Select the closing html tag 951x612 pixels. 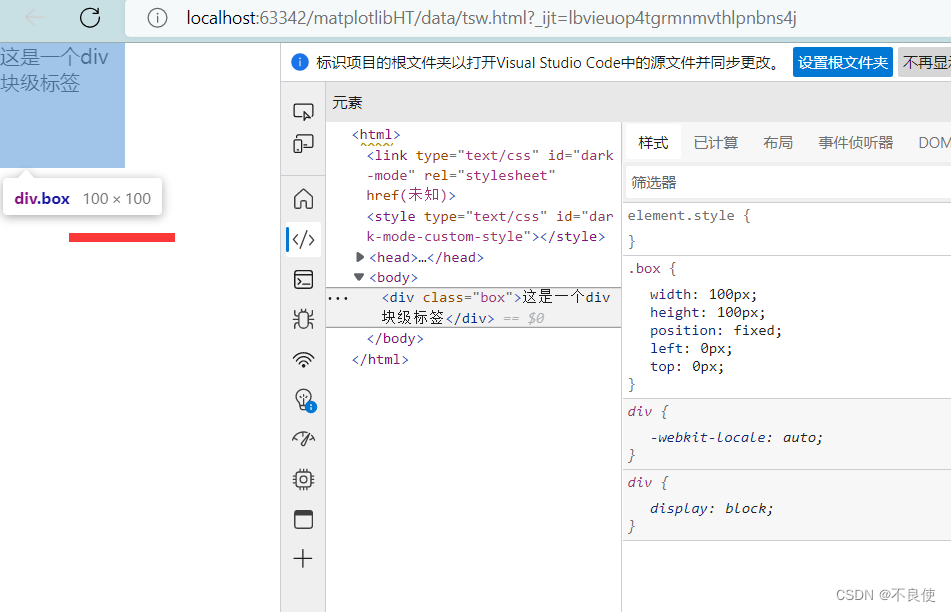point(380,359)
